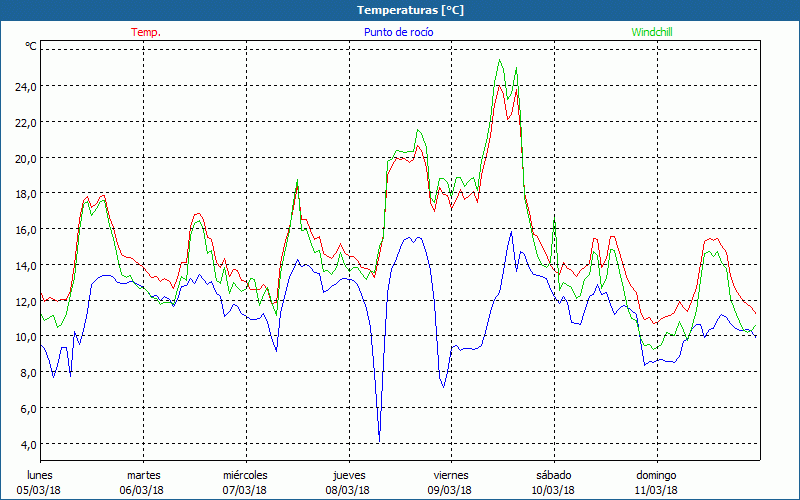This screenshot has width=800, height=500.
Task: Select the sábado day label
Action: click(553, 475)
